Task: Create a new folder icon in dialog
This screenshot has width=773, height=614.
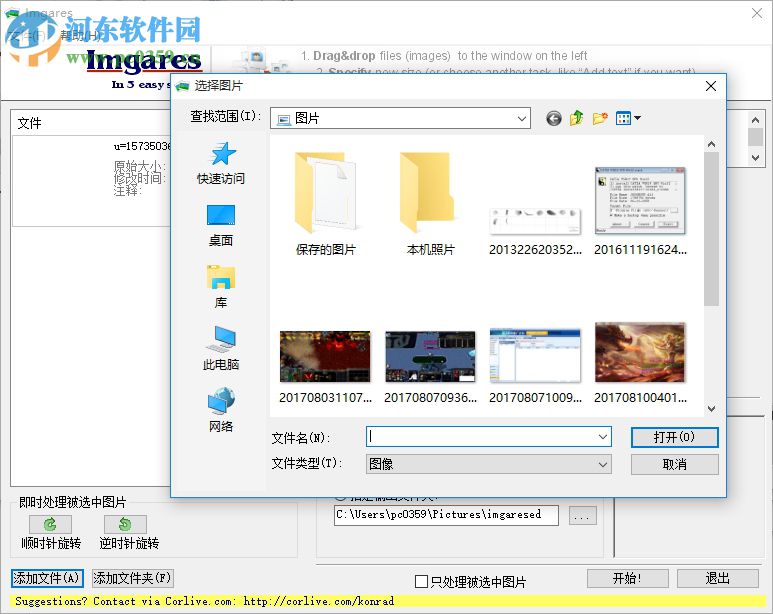Action: coord(600,118)
